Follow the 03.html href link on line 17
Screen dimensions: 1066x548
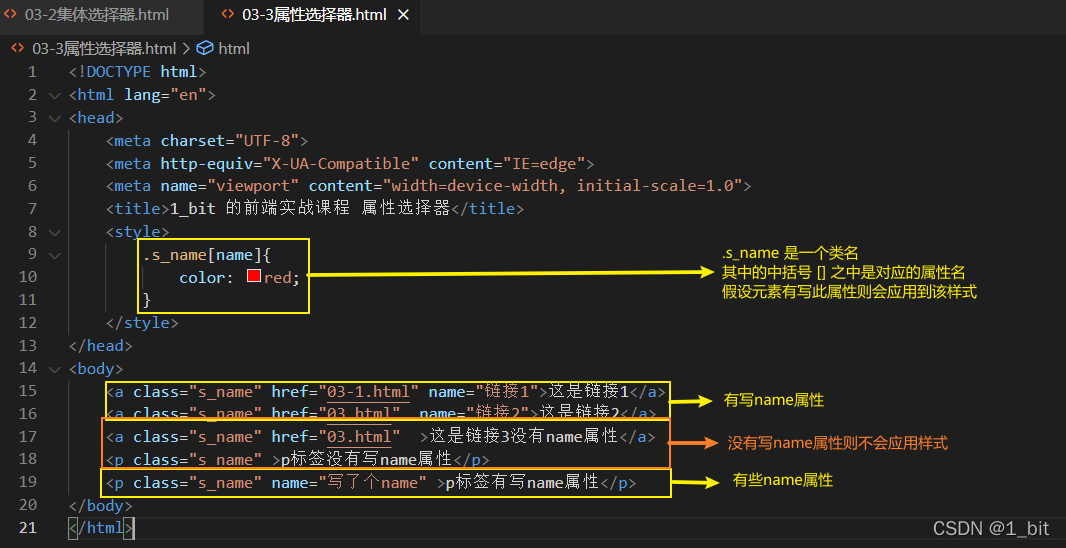tap(360, 437)
